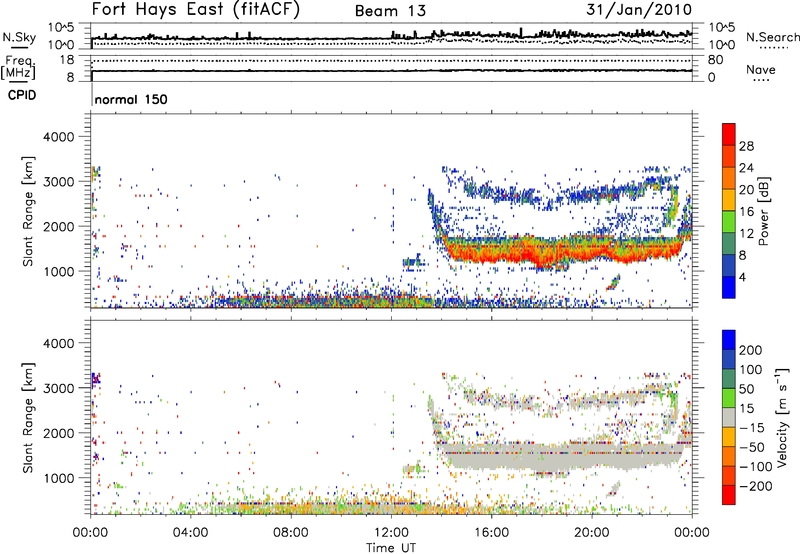
Task: Click the 16:00 time axis tick label
Action: [491, 533]
